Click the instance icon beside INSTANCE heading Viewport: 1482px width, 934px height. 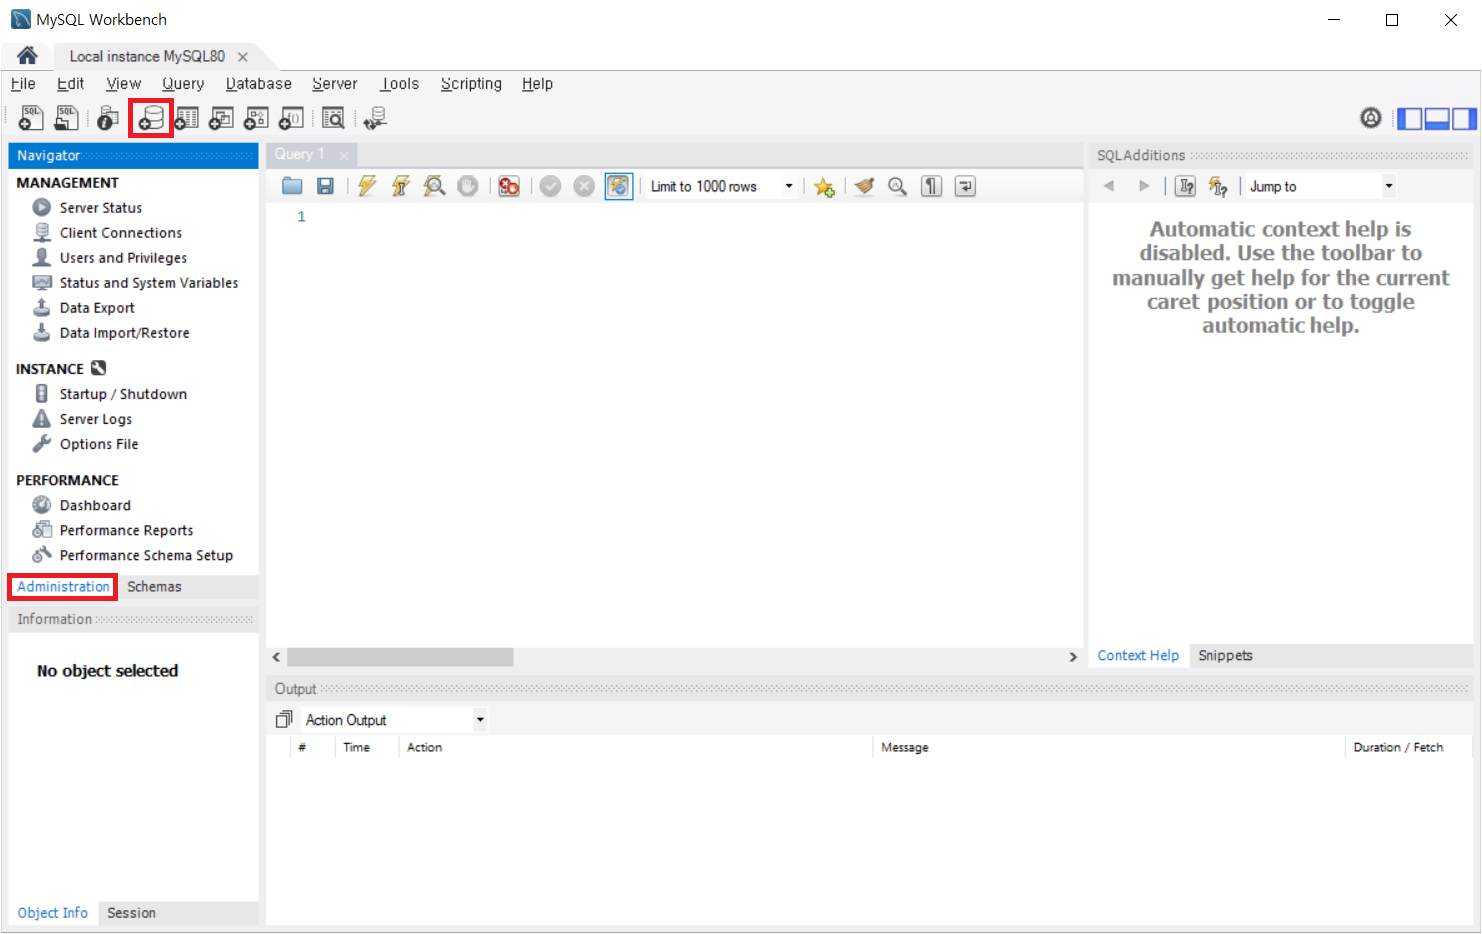[98, 368]
